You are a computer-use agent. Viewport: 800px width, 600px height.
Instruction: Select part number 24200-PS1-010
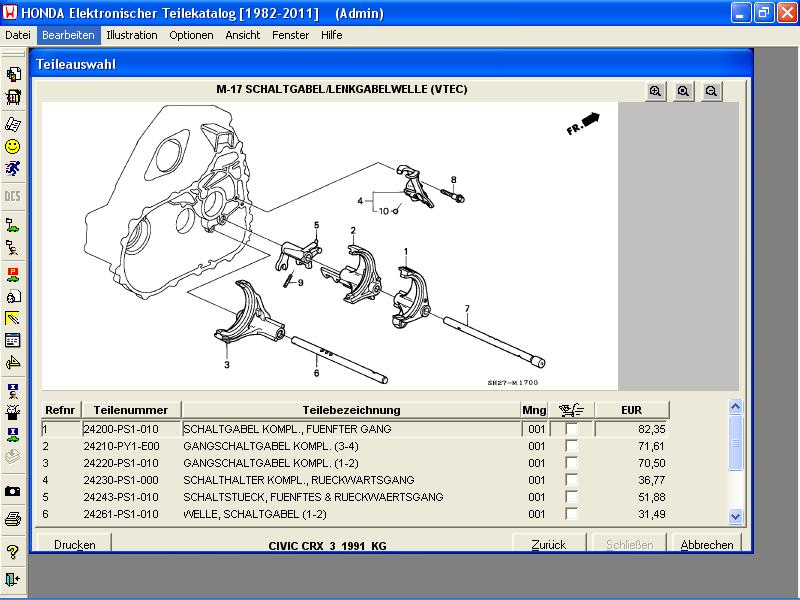pyautogui.click(x=121, y=429)
